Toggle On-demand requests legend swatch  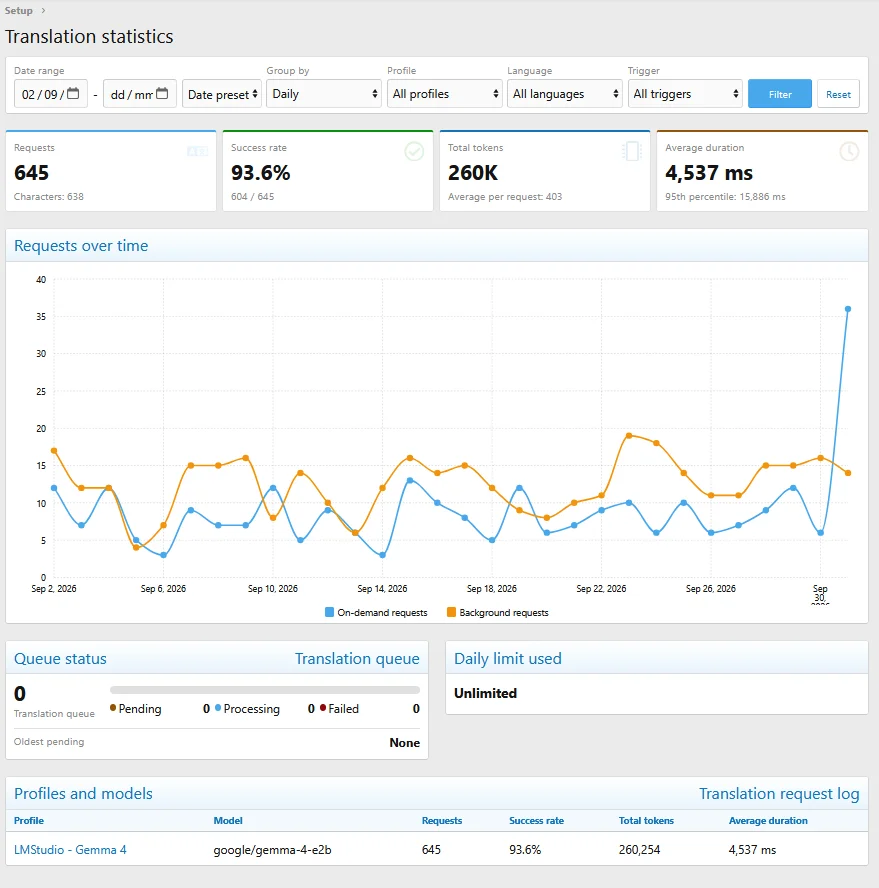pyautogui.click(x=329, y=612)
